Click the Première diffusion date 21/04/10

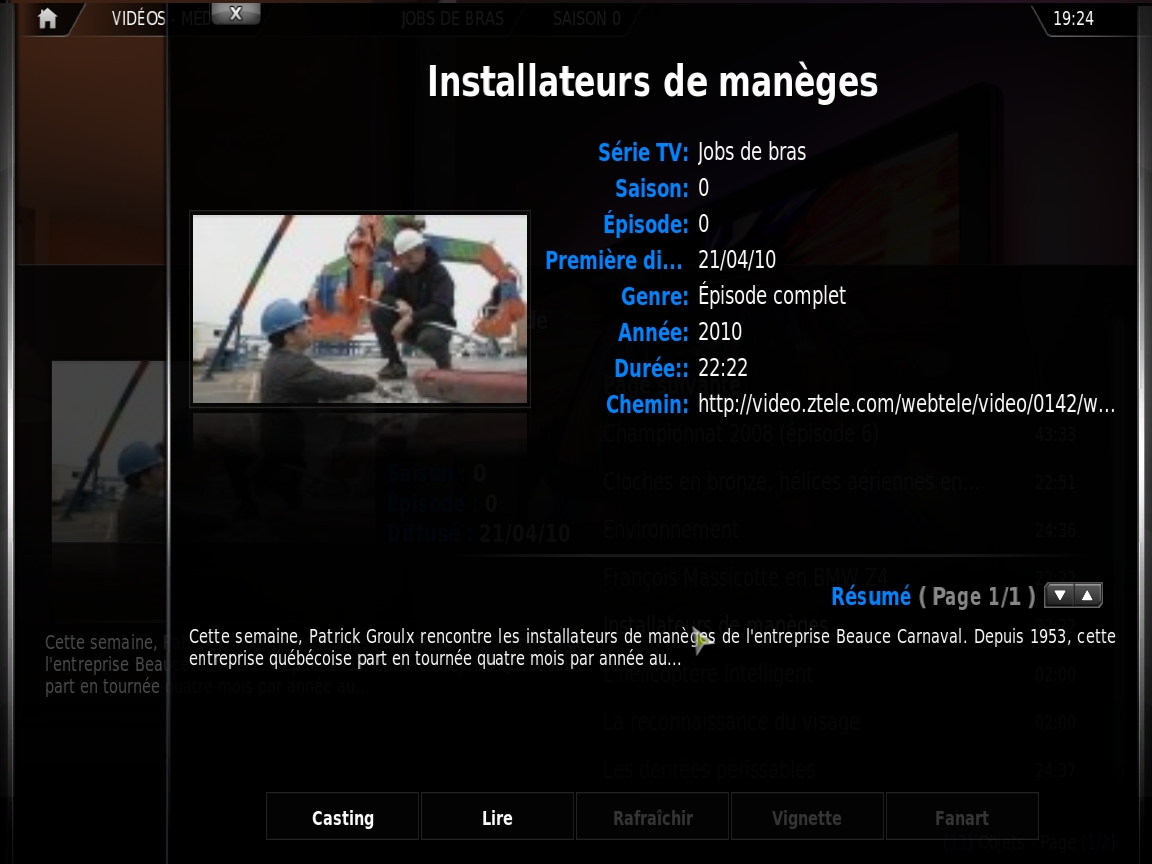(x=737, y=259)
